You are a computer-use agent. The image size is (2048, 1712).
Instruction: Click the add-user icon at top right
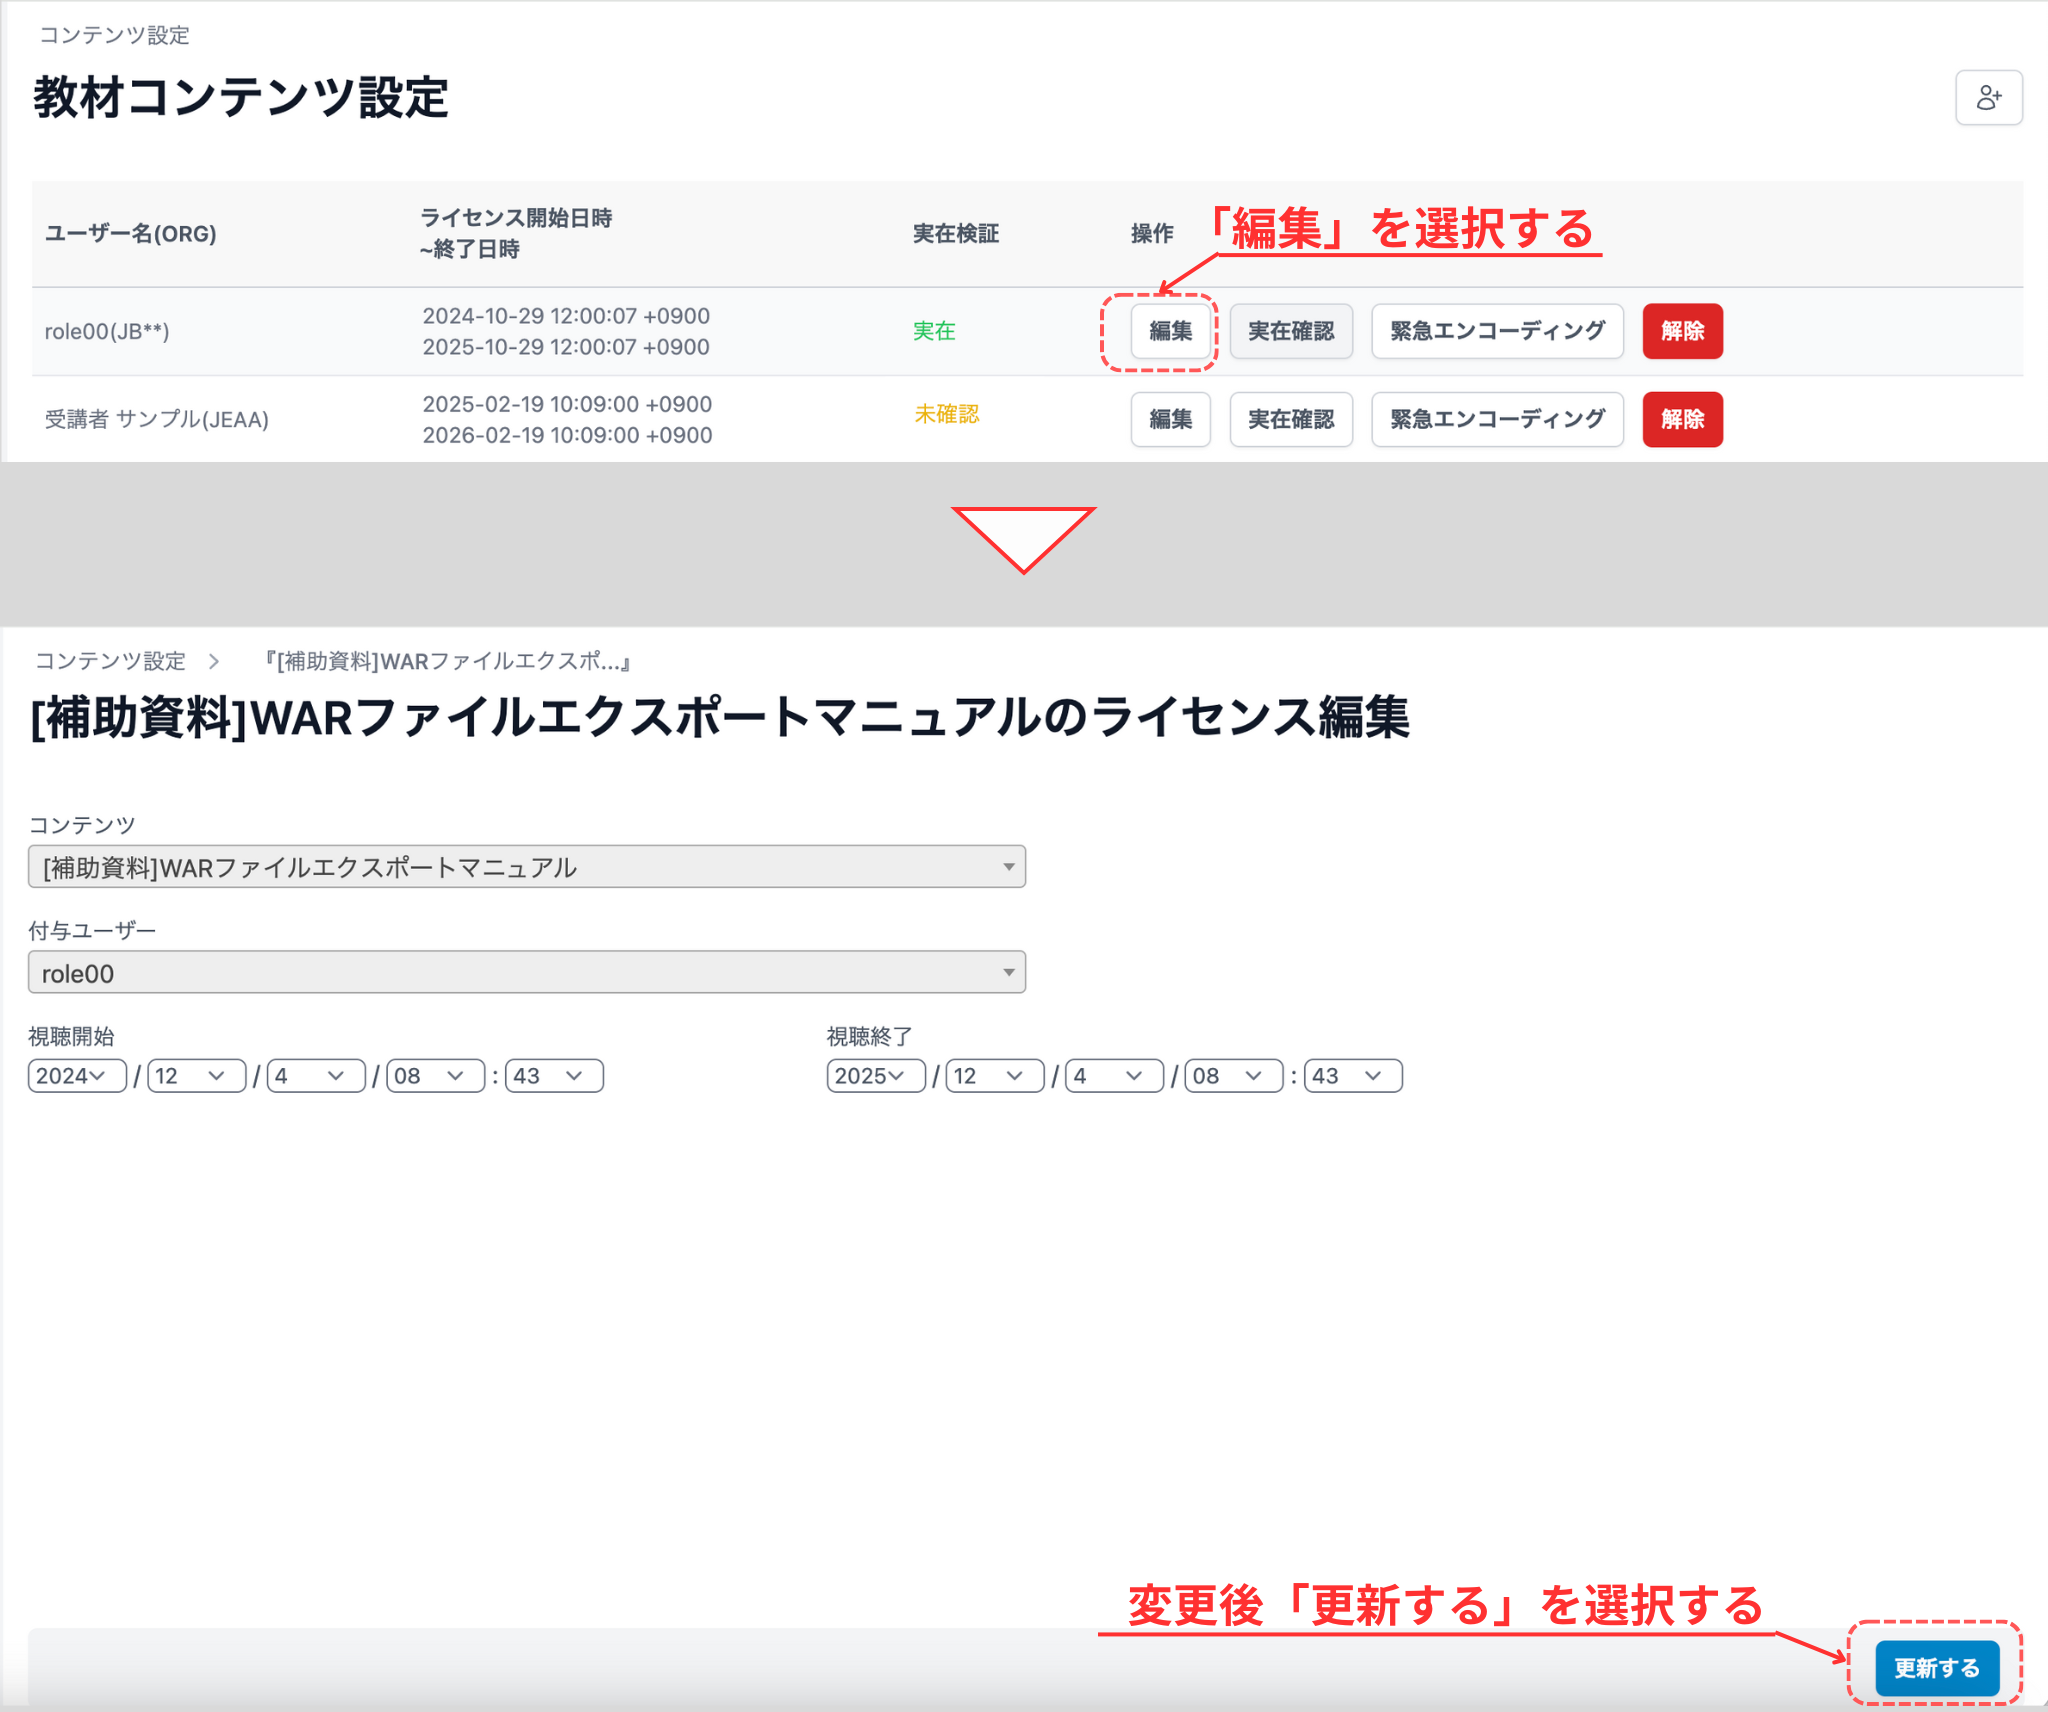[1988, 97]
